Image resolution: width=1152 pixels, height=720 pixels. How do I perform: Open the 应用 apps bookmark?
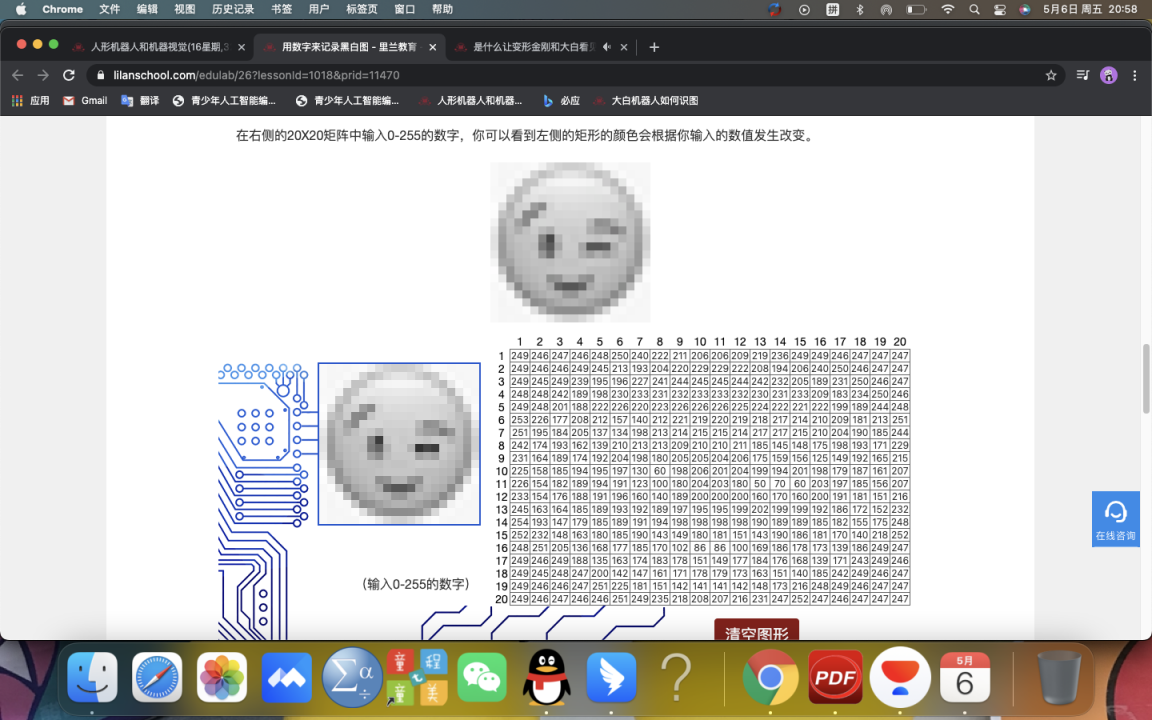click(30, 101)
